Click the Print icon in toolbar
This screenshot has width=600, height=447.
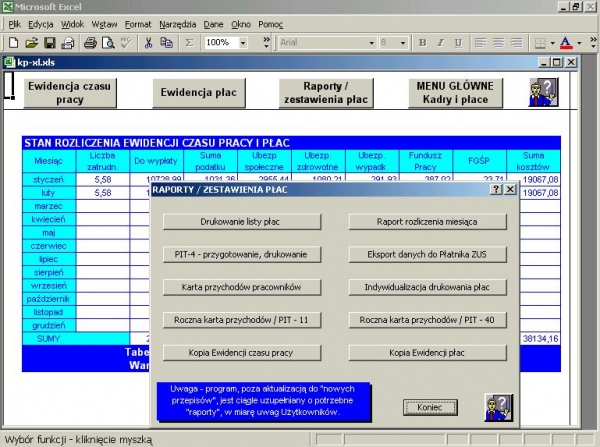90,43
